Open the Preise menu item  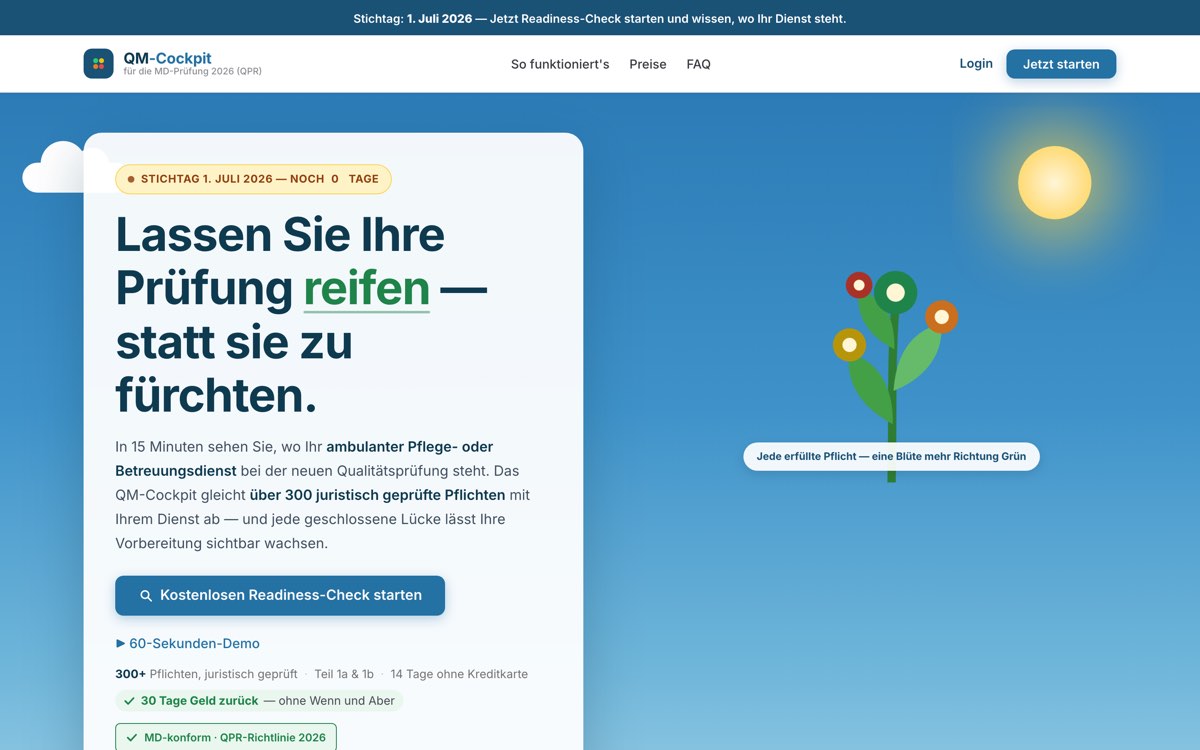(x=648, y=64)
